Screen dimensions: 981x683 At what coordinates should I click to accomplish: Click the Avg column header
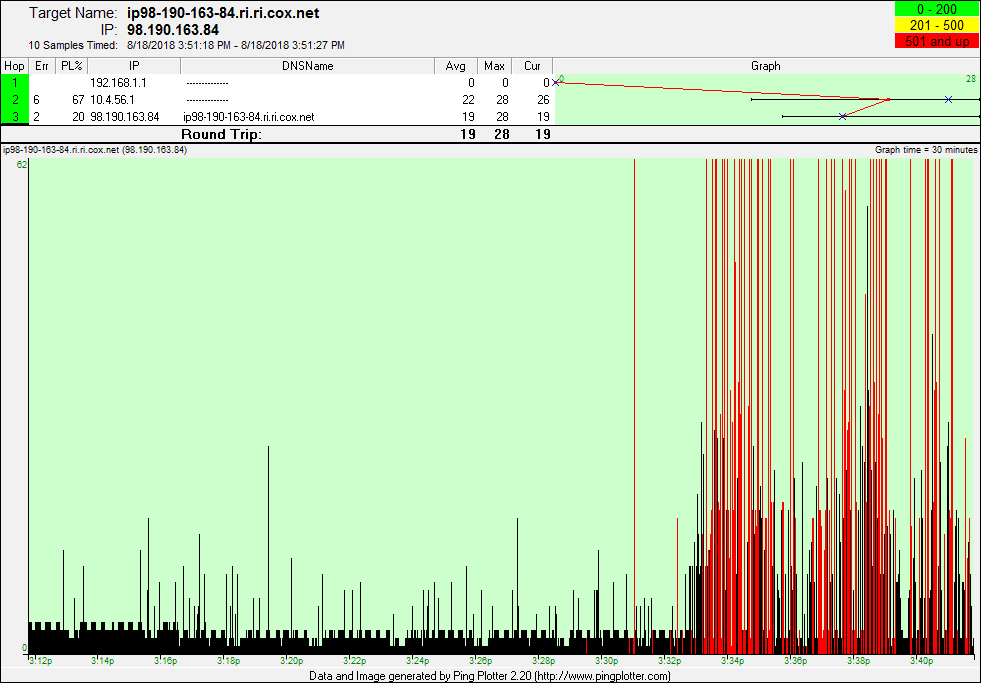pos(456,66)
